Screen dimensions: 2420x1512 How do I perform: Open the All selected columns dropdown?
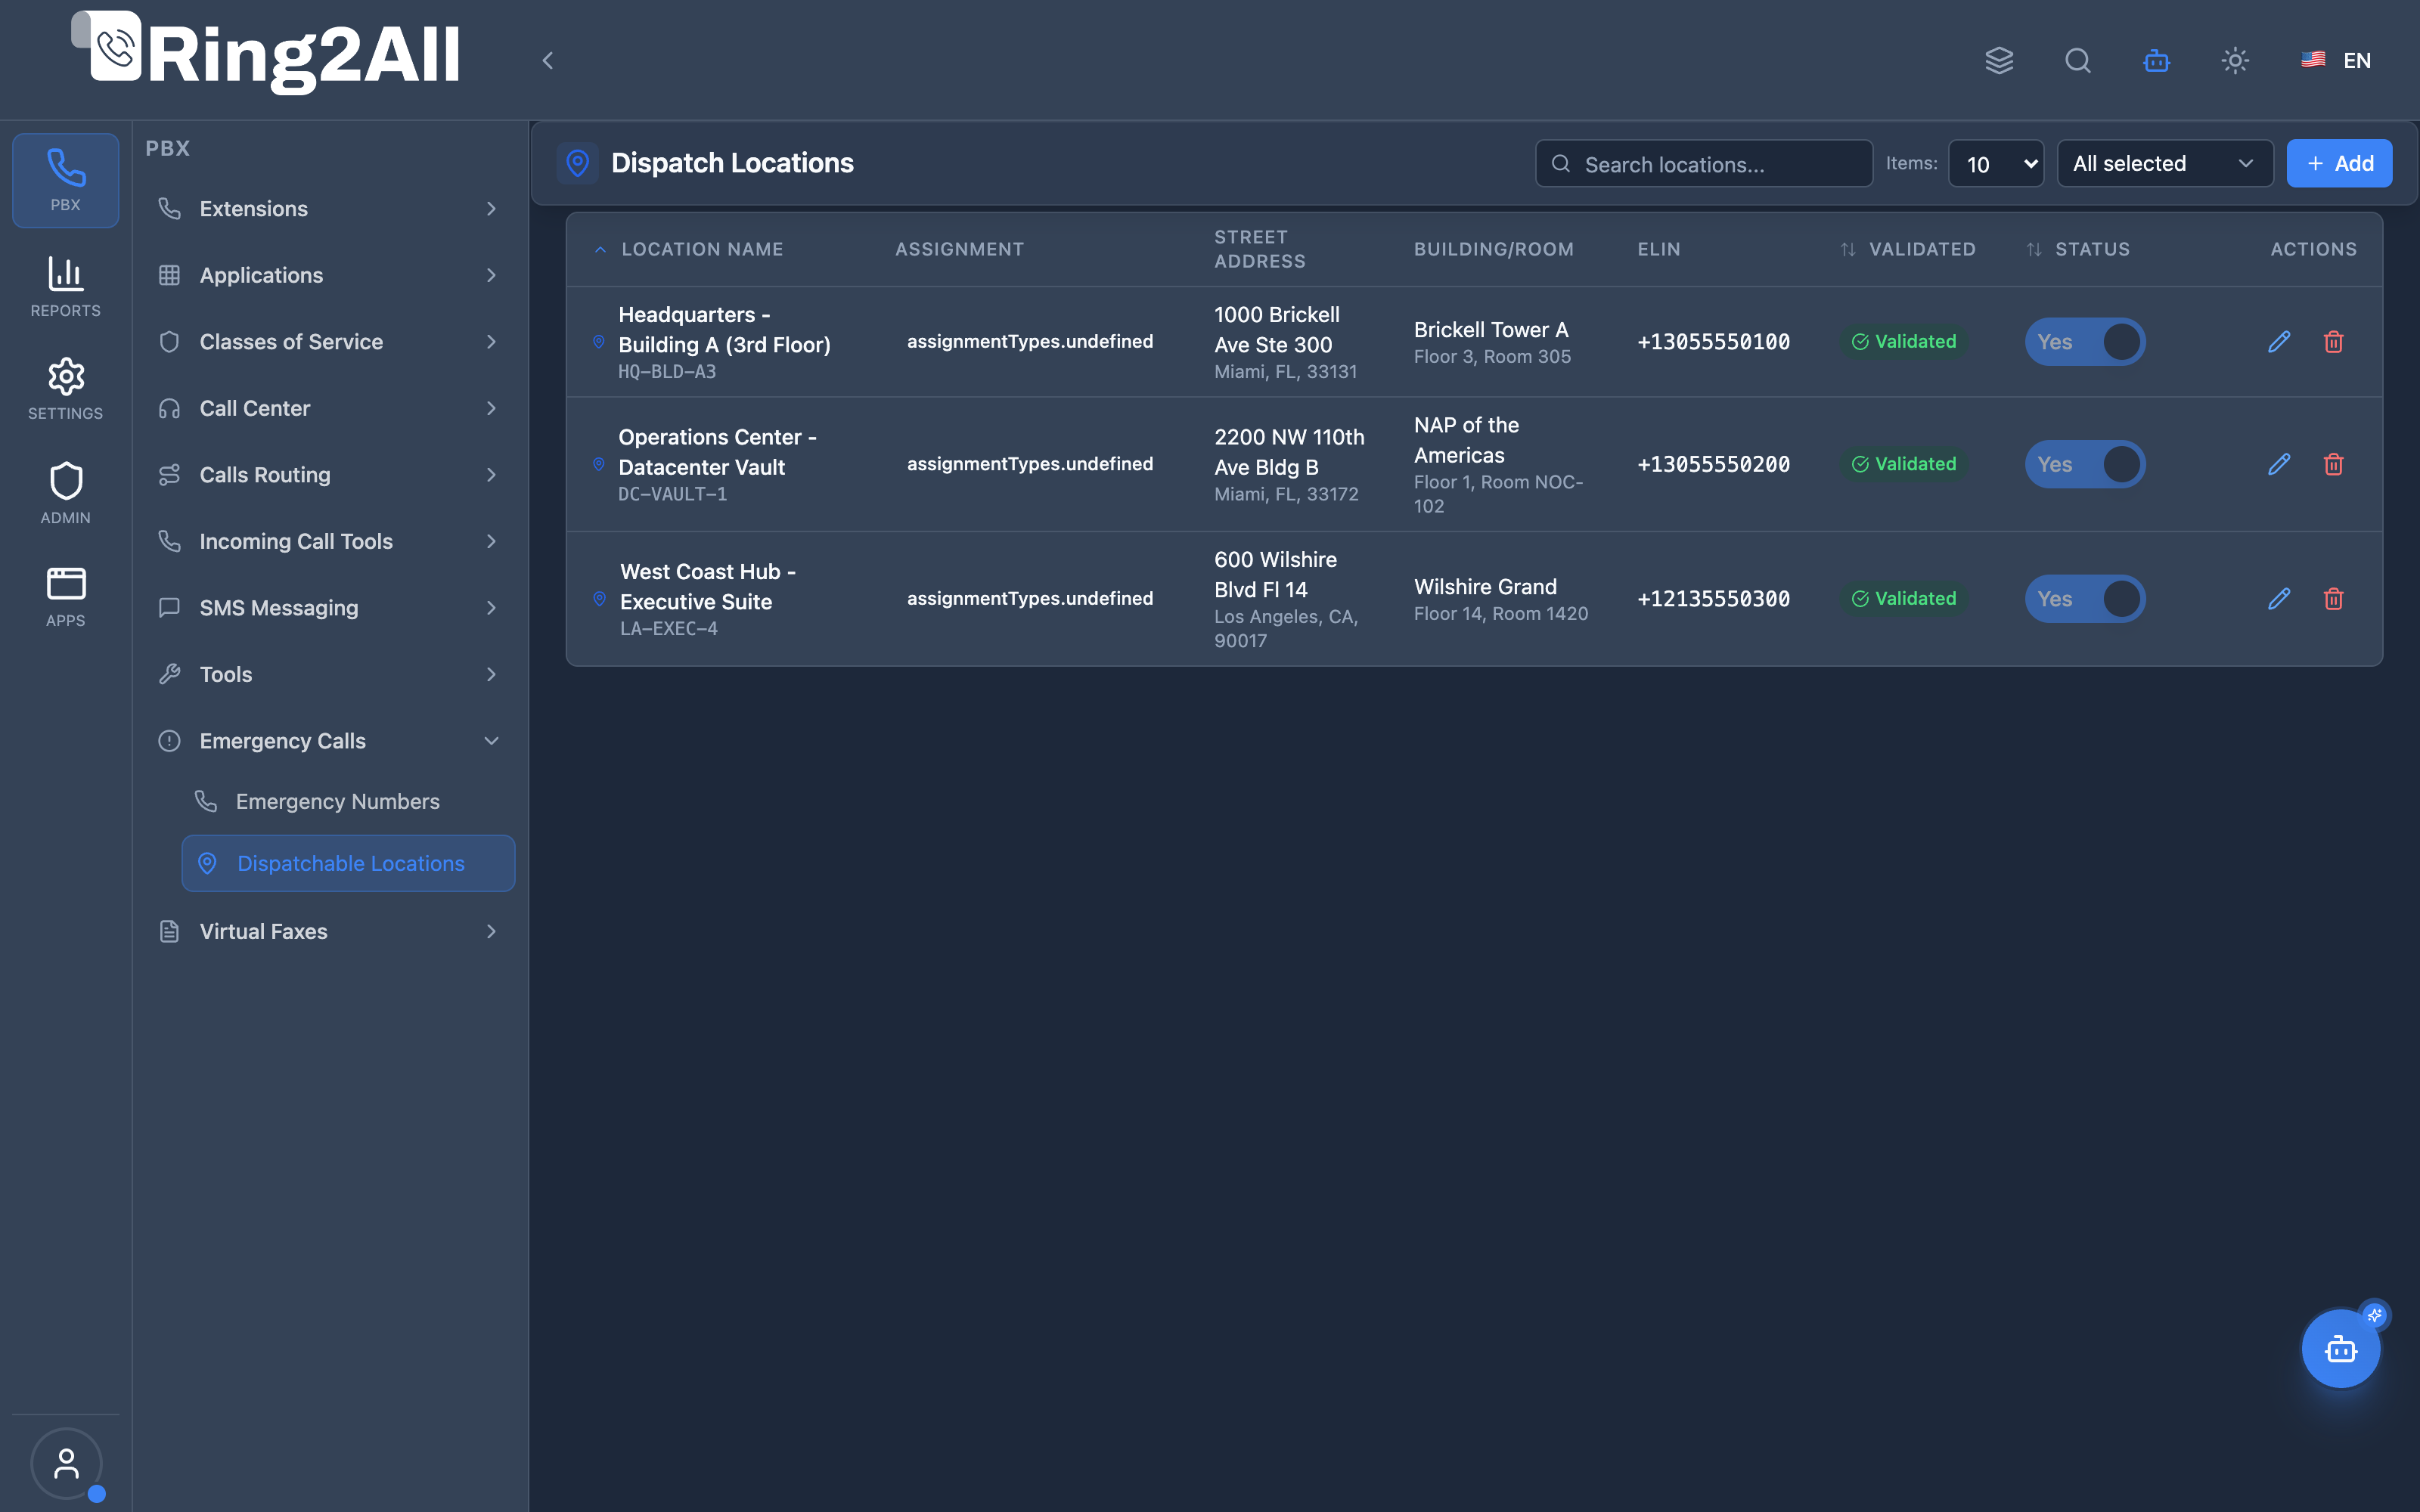(x=2165, y=164)
